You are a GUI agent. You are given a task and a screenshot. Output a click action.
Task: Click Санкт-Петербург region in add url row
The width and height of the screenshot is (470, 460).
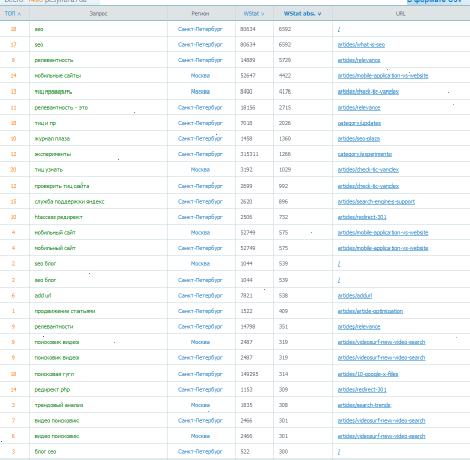point(200,296)
